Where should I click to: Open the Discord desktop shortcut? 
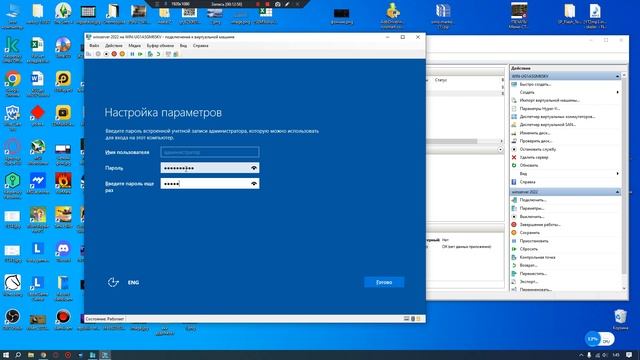63,251
